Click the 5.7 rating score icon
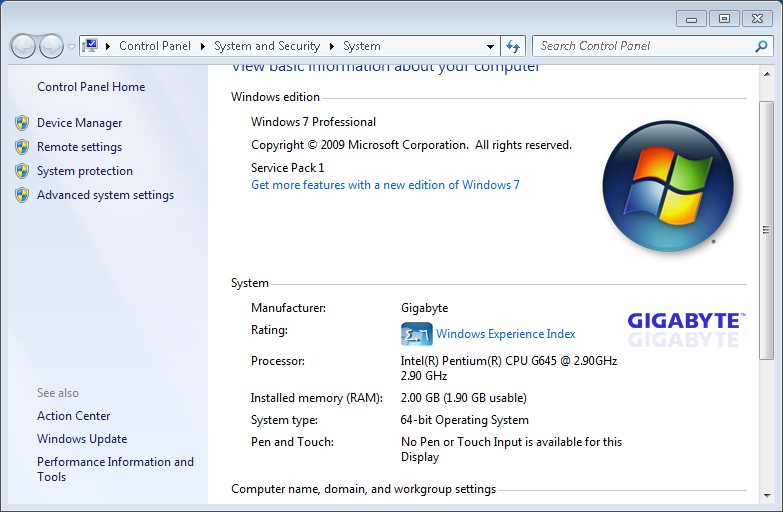783x512 pixels. point(416,334)
